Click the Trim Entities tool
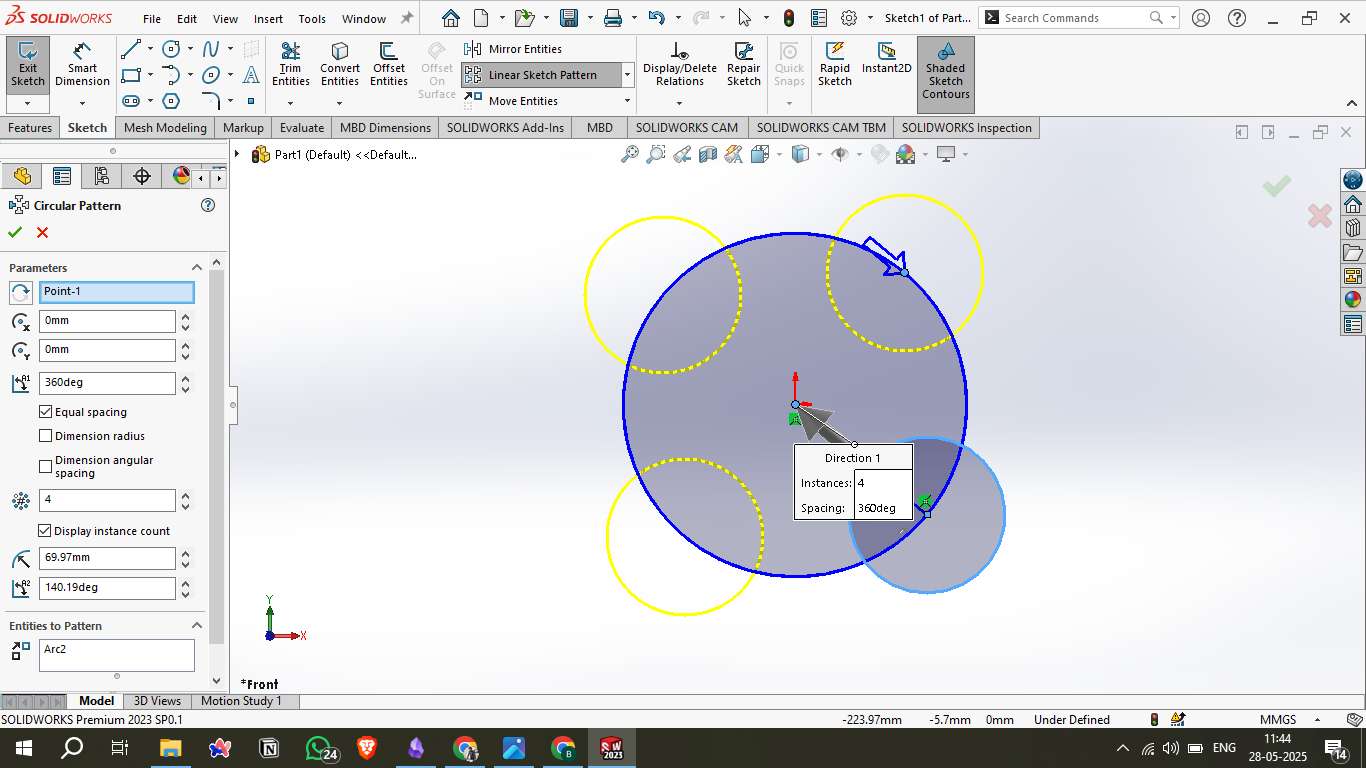Screen dimensions: 1366x768 click(290, 66)
